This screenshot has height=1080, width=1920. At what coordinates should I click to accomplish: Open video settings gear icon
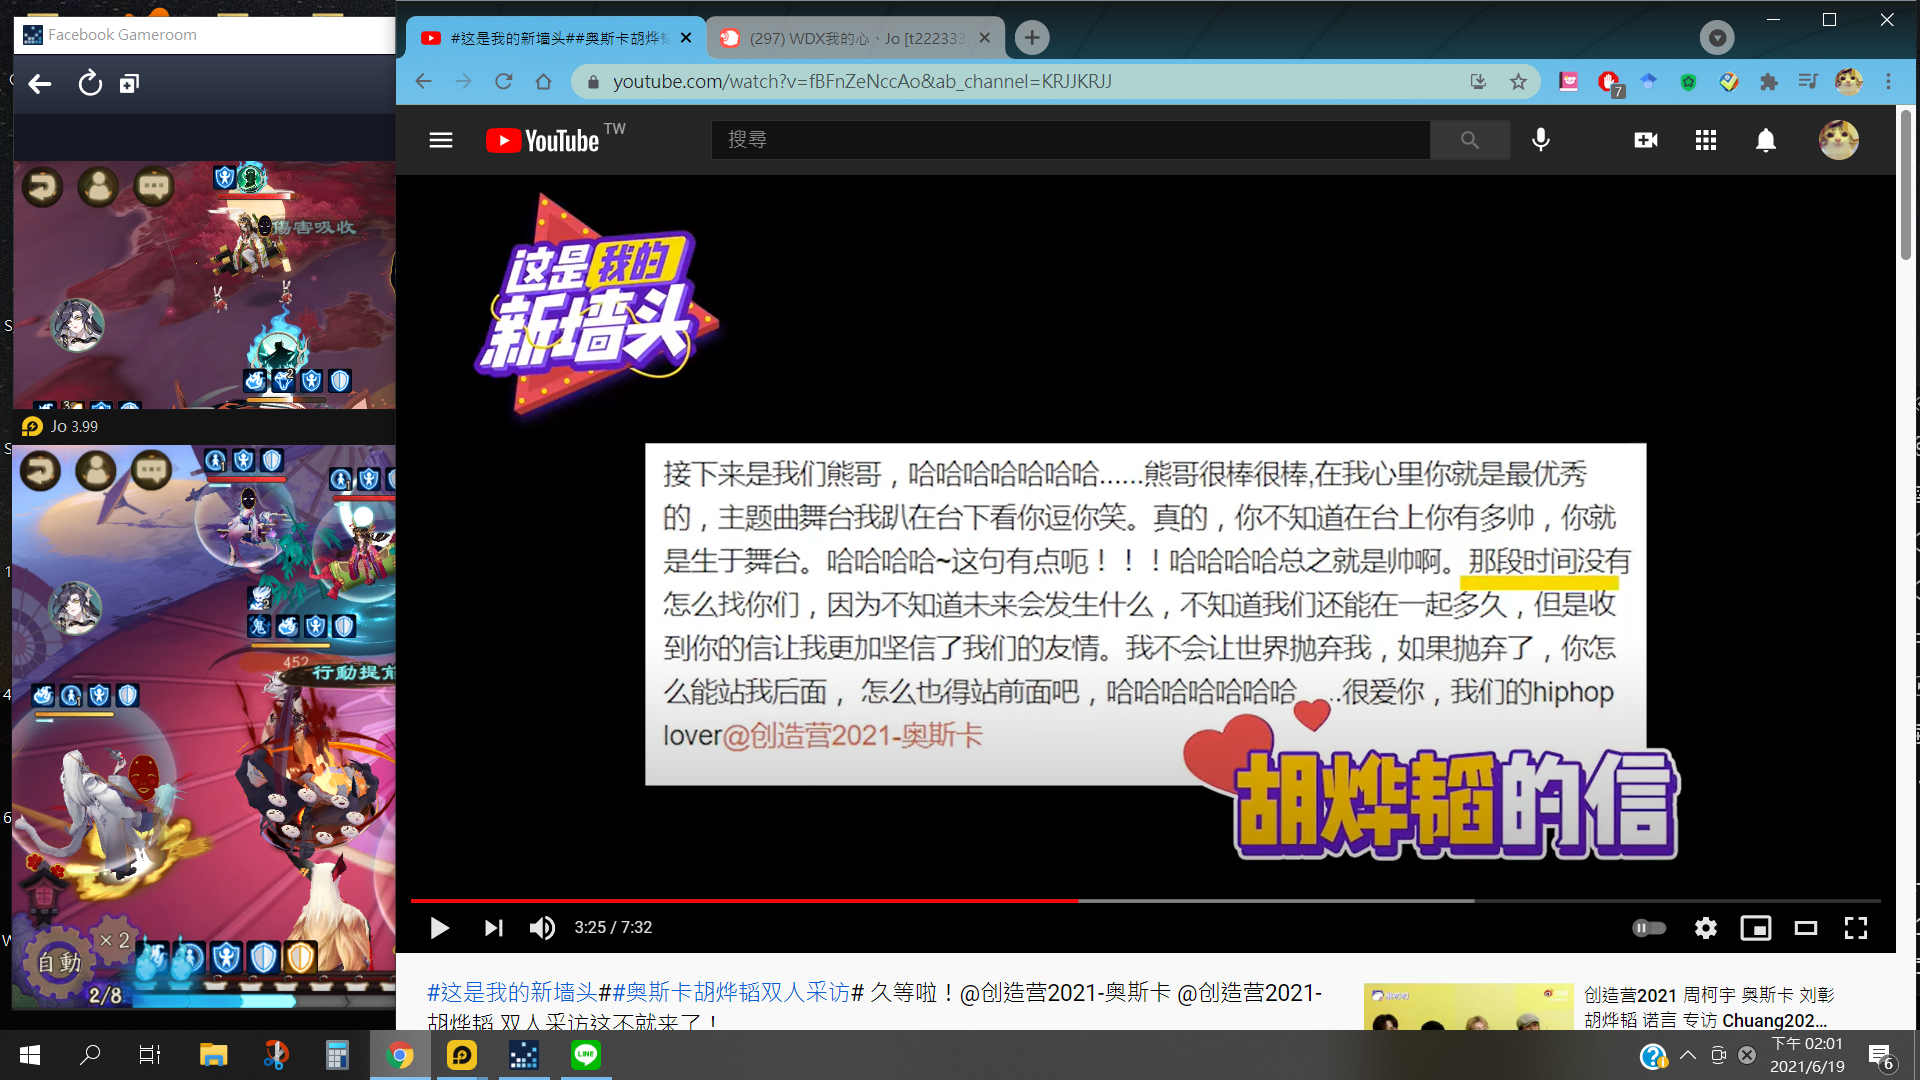[1706, 928]
